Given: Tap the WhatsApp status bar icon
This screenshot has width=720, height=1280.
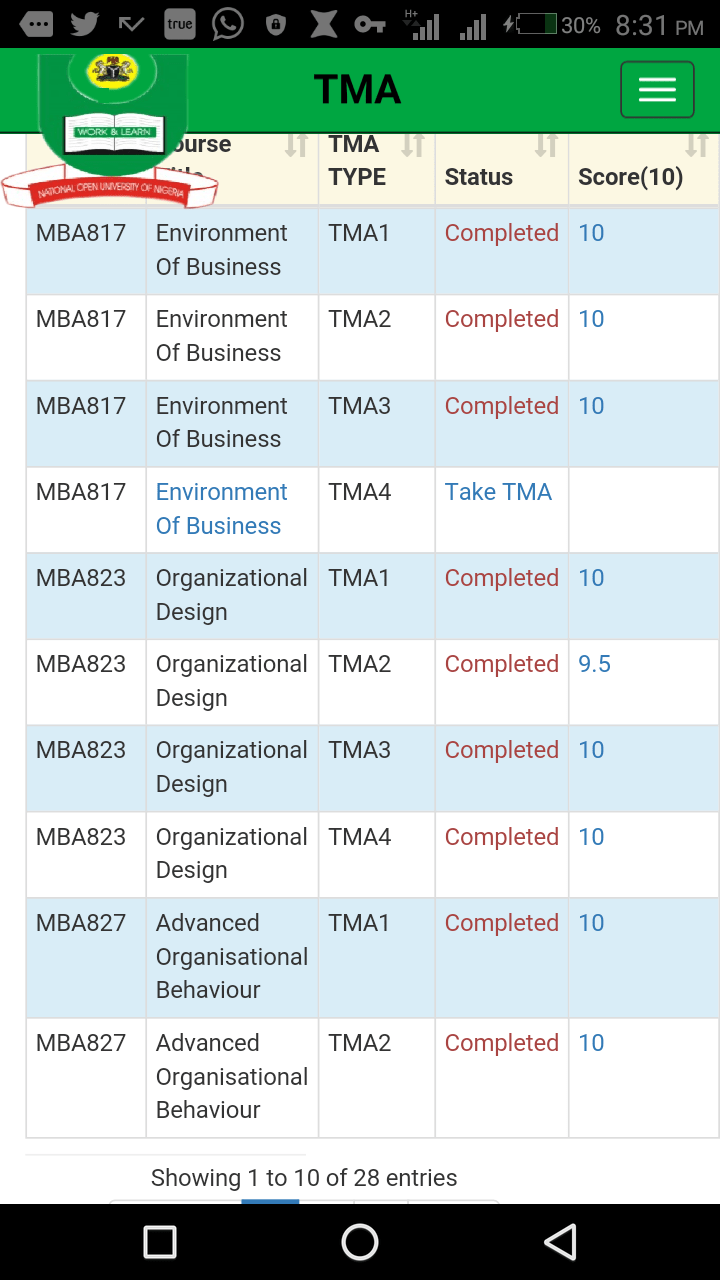Looking at the screenshot, I should pos(227,22).
